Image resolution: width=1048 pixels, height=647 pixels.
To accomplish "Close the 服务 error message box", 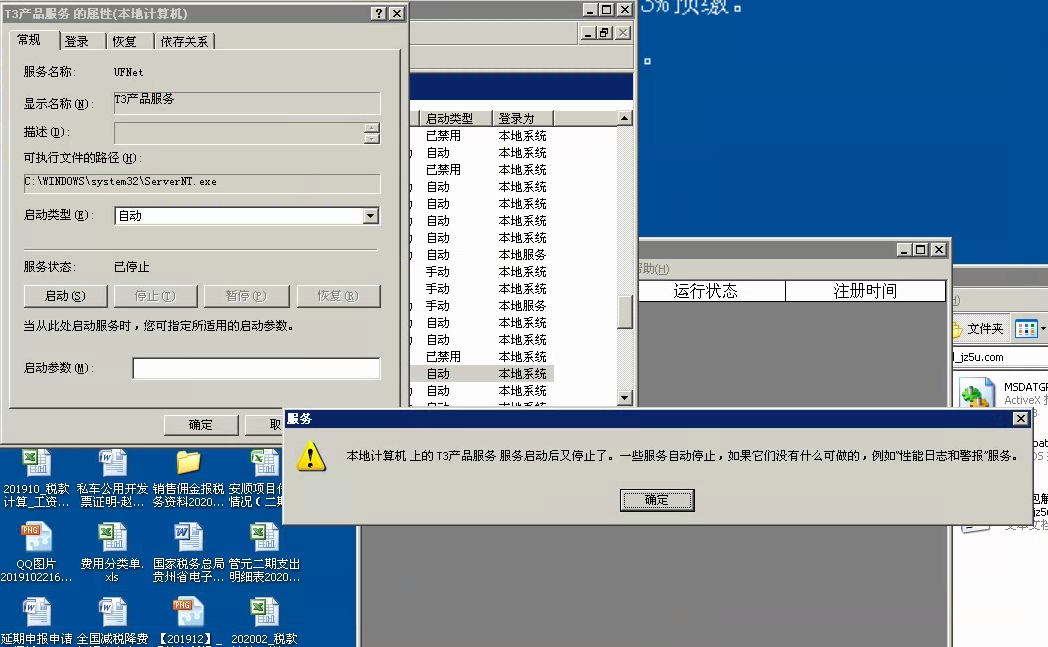I will point(1021,418).
